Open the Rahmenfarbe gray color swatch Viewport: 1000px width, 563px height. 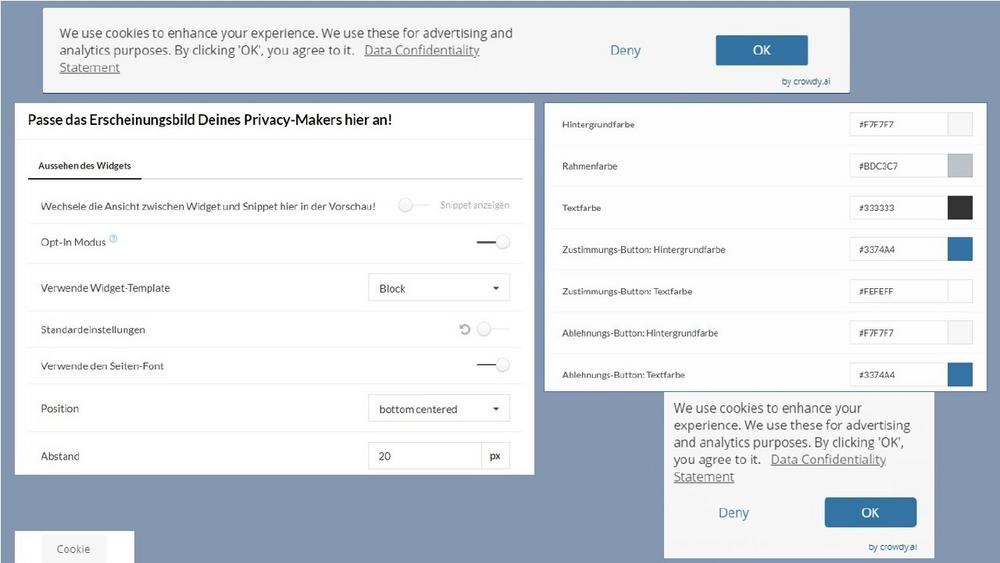pos(959,166)
